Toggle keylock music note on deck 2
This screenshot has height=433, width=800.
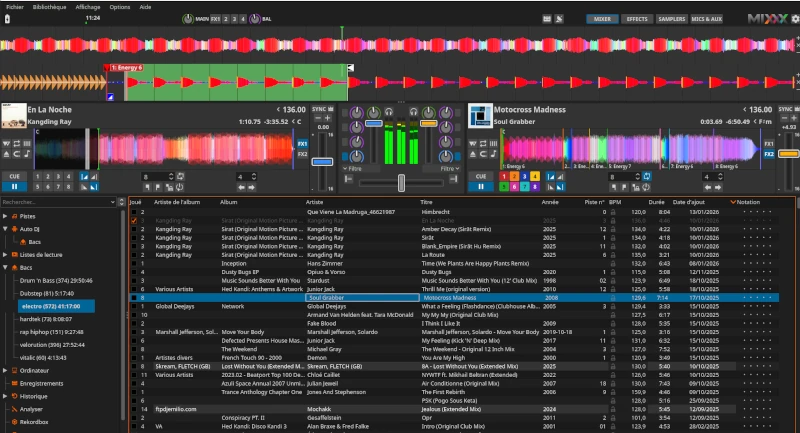coord(493,154)
